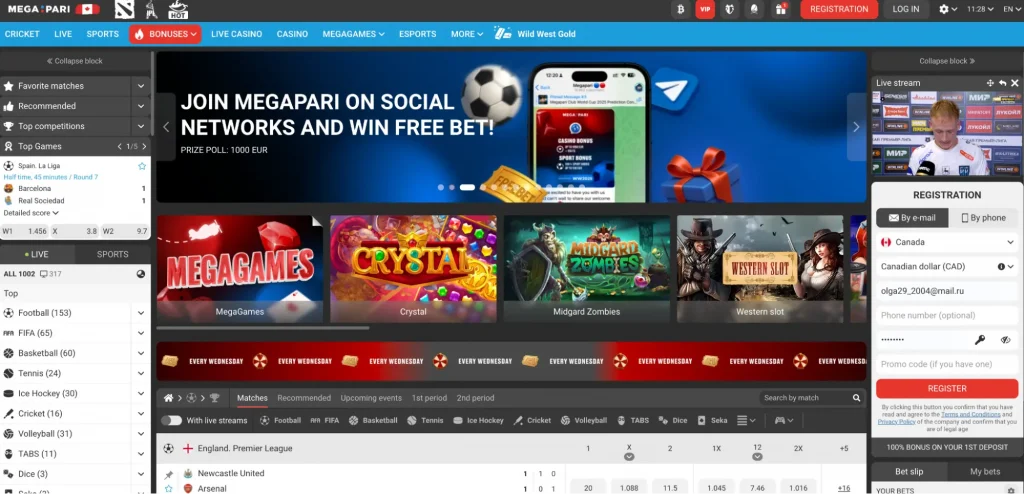Add La Liga match to favorites star
Image resolution: width=1024 pixels, height=494 pixels.
(x=142, y=165)
